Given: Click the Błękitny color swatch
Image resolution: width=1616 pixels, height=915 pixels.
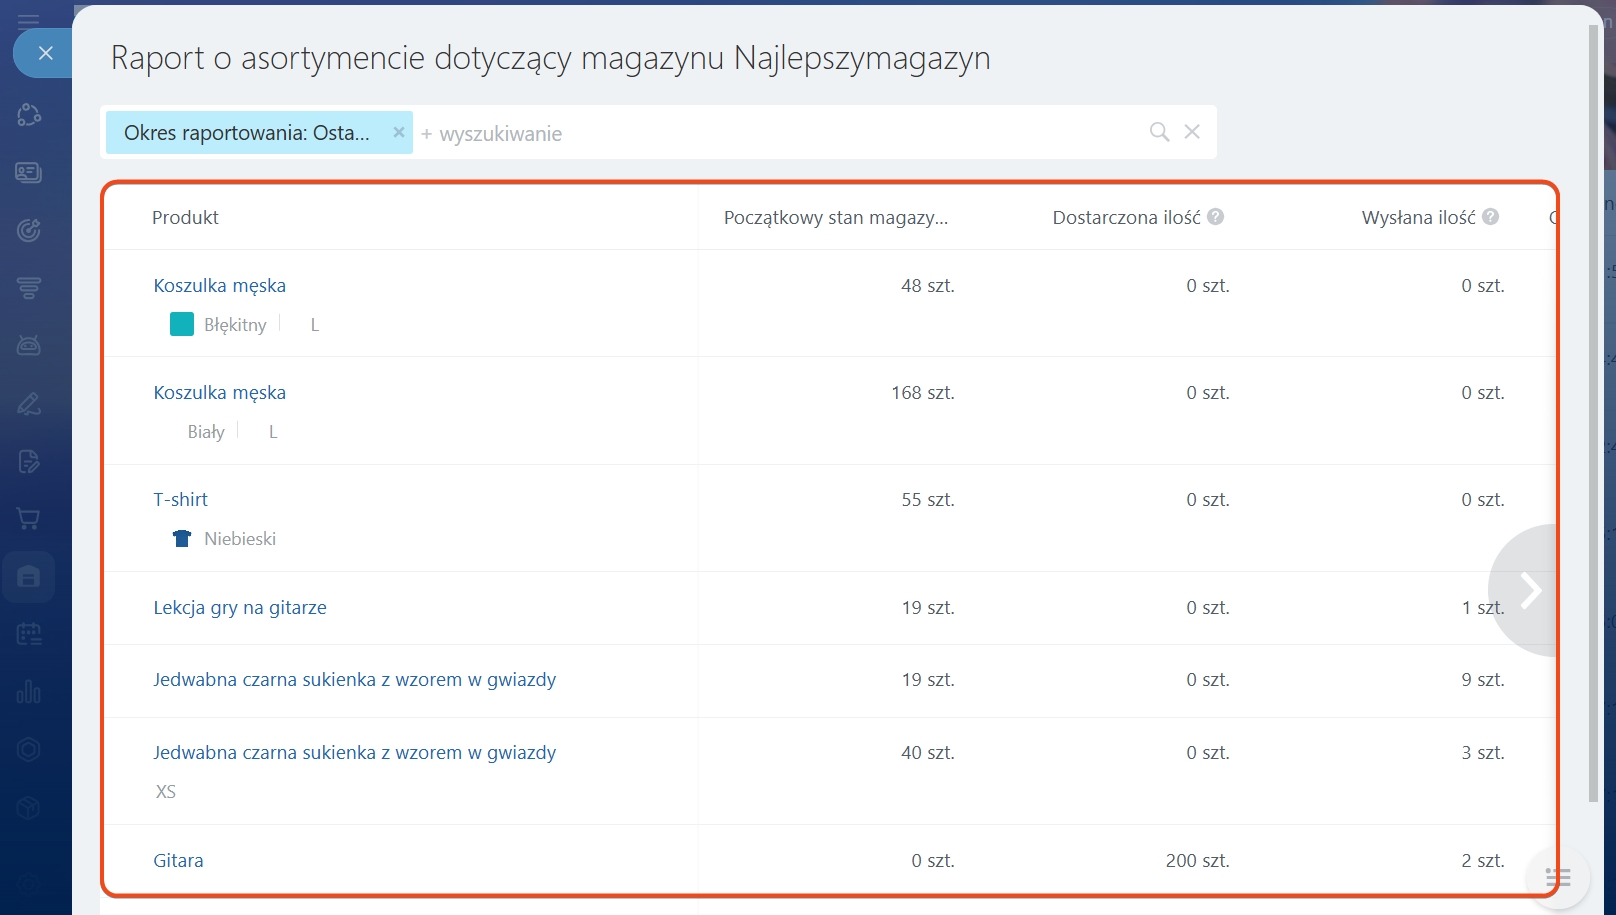Looking at the screenshot, I should (182, 324).
